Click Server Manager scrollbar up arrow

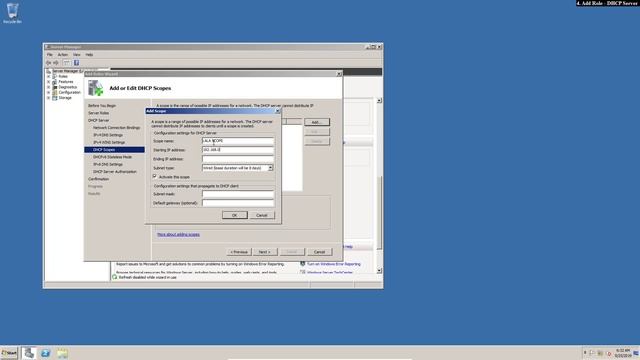[x=379, y=100]
